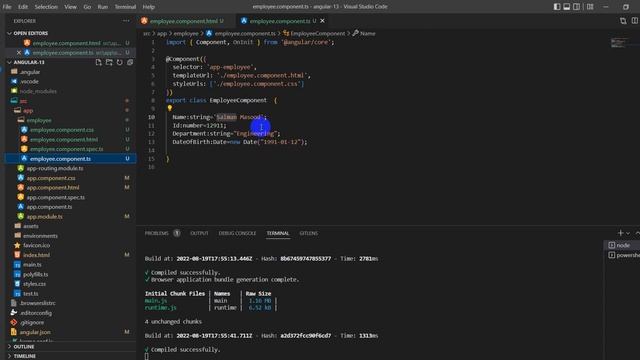Close the employee.component.ts editor tab
This screenshot has height=360, width=640.
tap(322, 21)
